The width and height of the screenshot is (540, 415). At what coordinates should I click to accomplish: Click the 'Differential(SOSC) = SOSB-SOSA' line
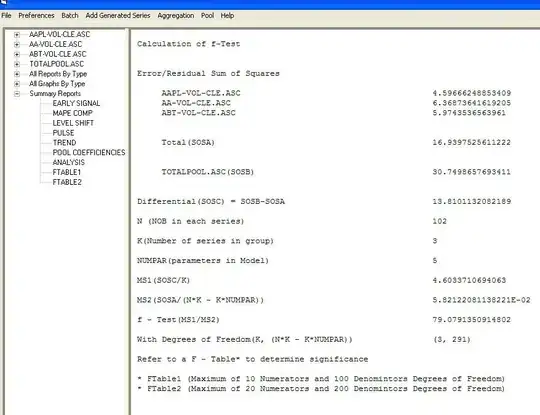pos(211,201)
